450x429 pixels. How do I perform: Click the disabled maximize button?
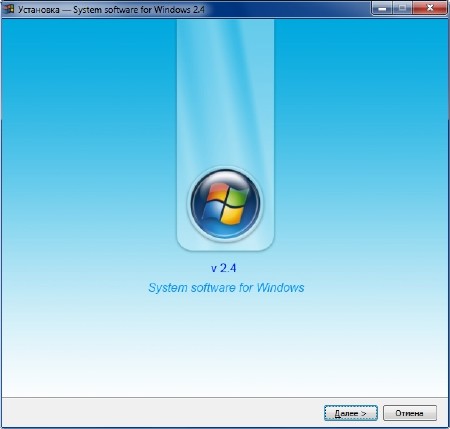click(x=403, y=8)
